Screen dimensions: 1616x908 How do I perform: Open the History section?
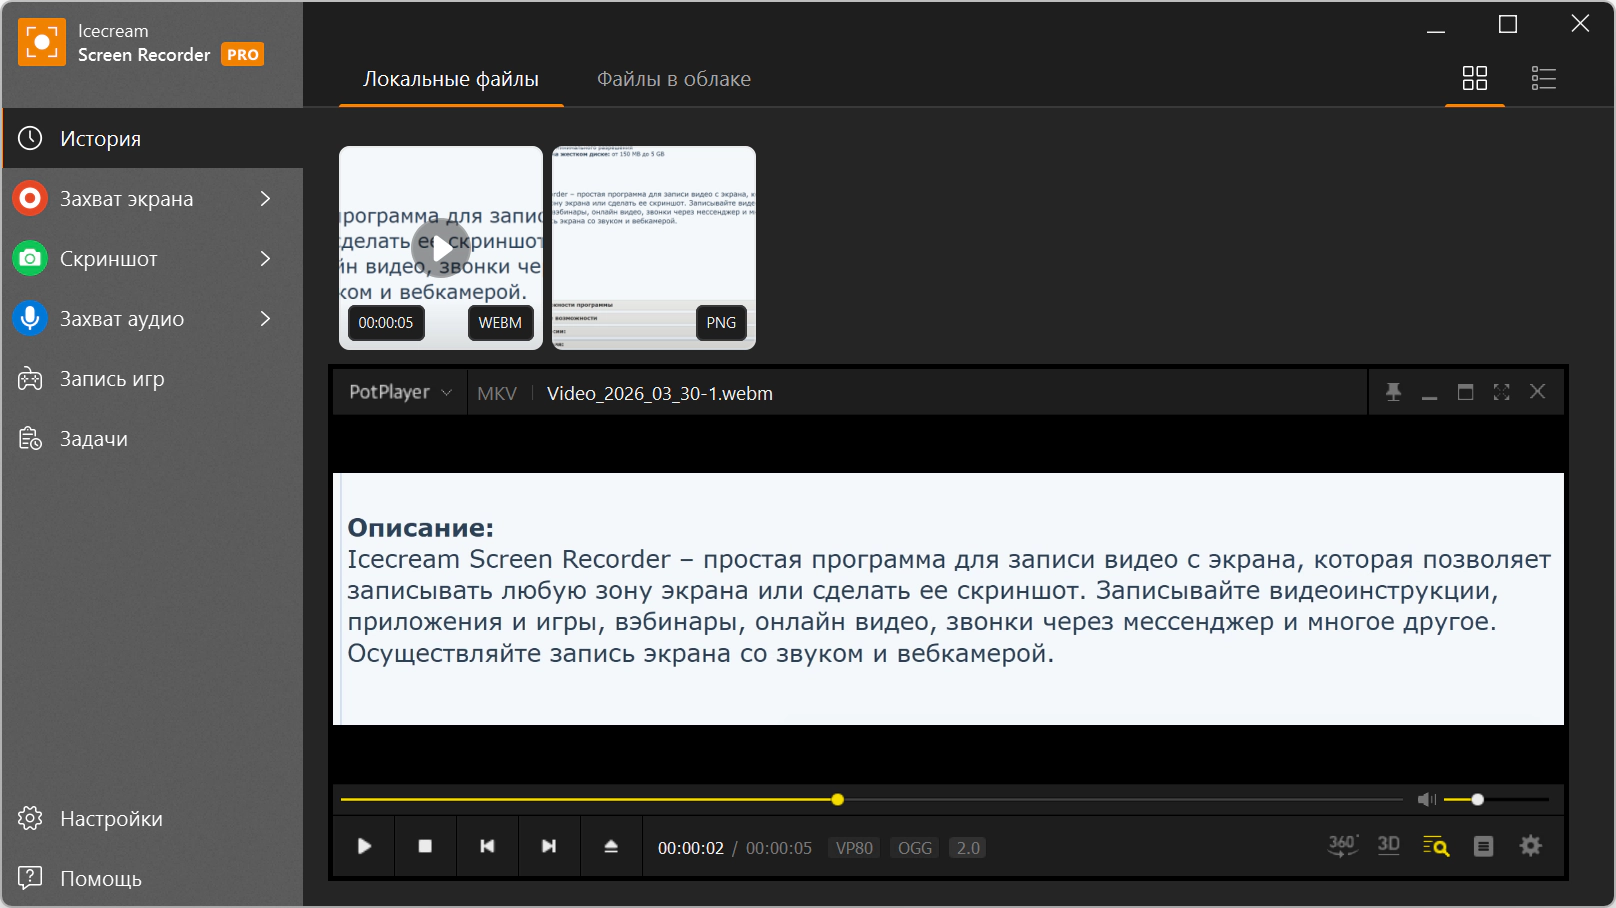153,138
